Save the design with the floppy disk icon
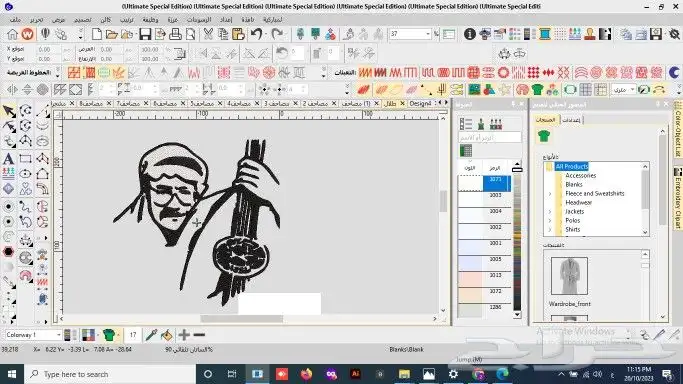 (x=145, y=34)
